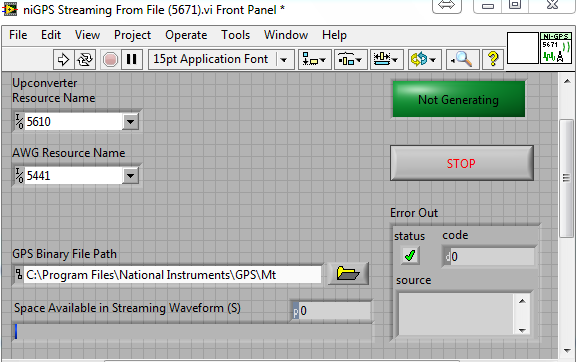This screenshot has height=362, width=576.
Task: Click the Search magnifier icon
Action: coord(462,59)
